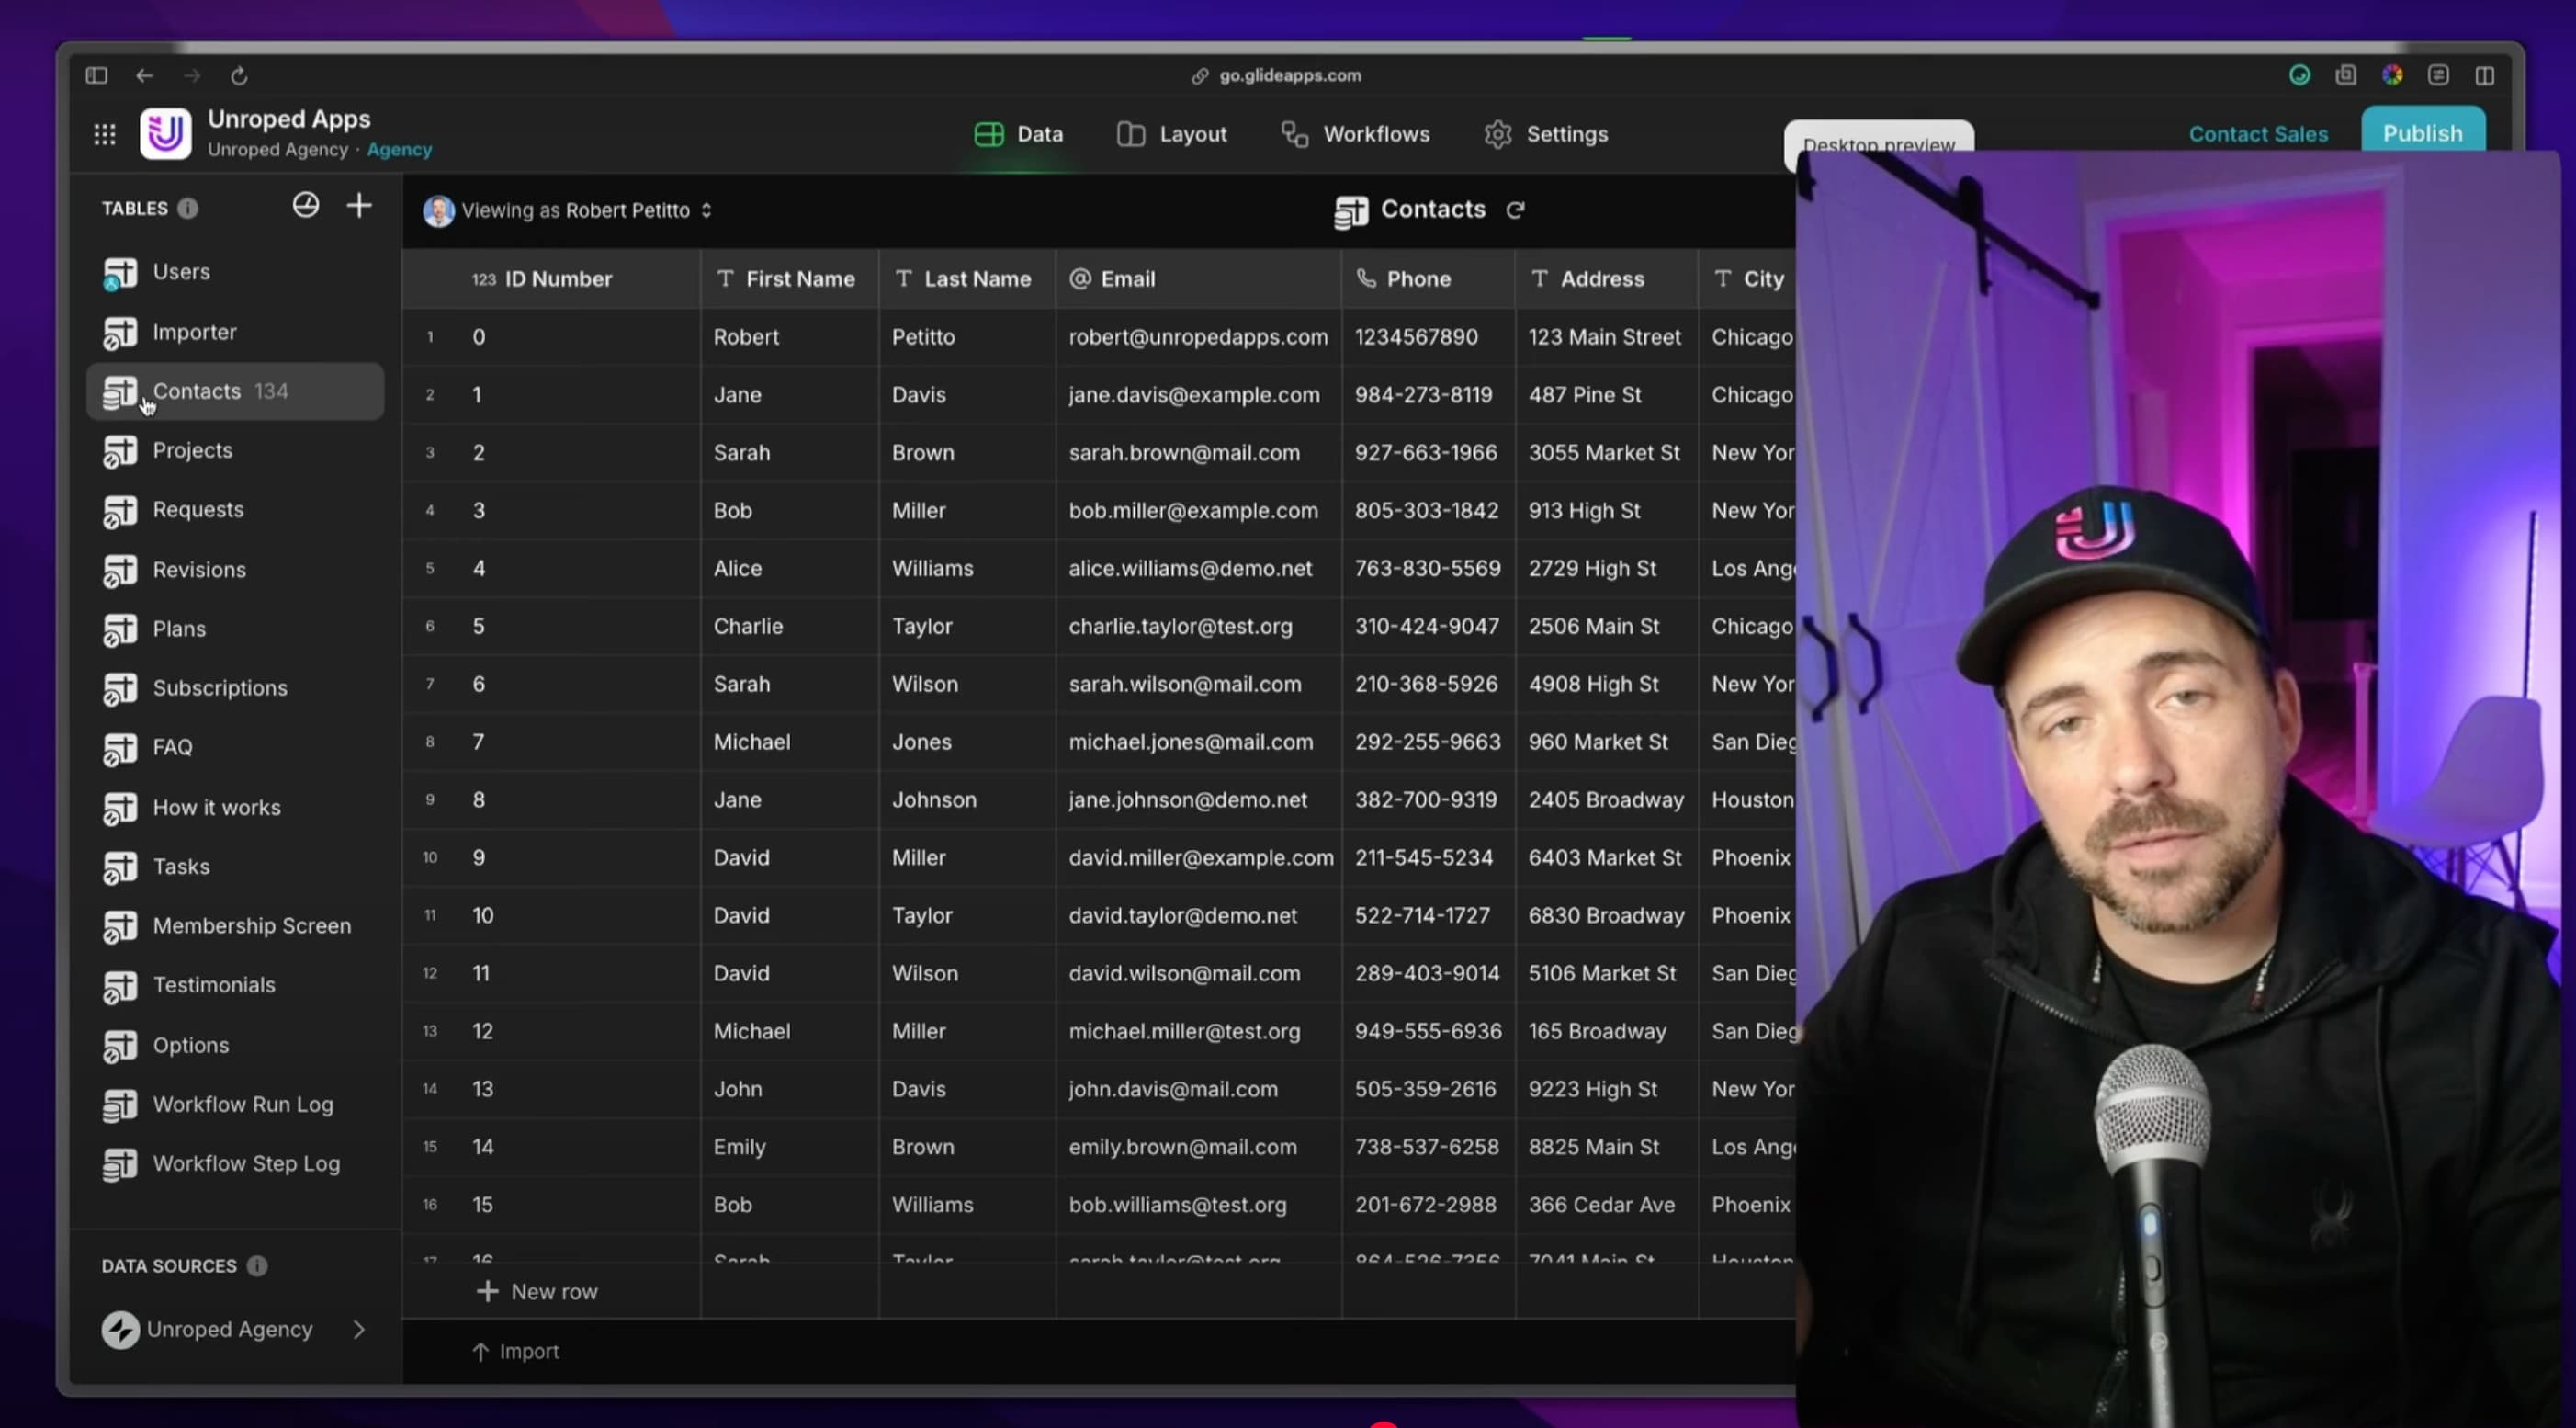The image size is (2576, 1428).
Task: Click the browser reload icon
Action: coord(239,76)
